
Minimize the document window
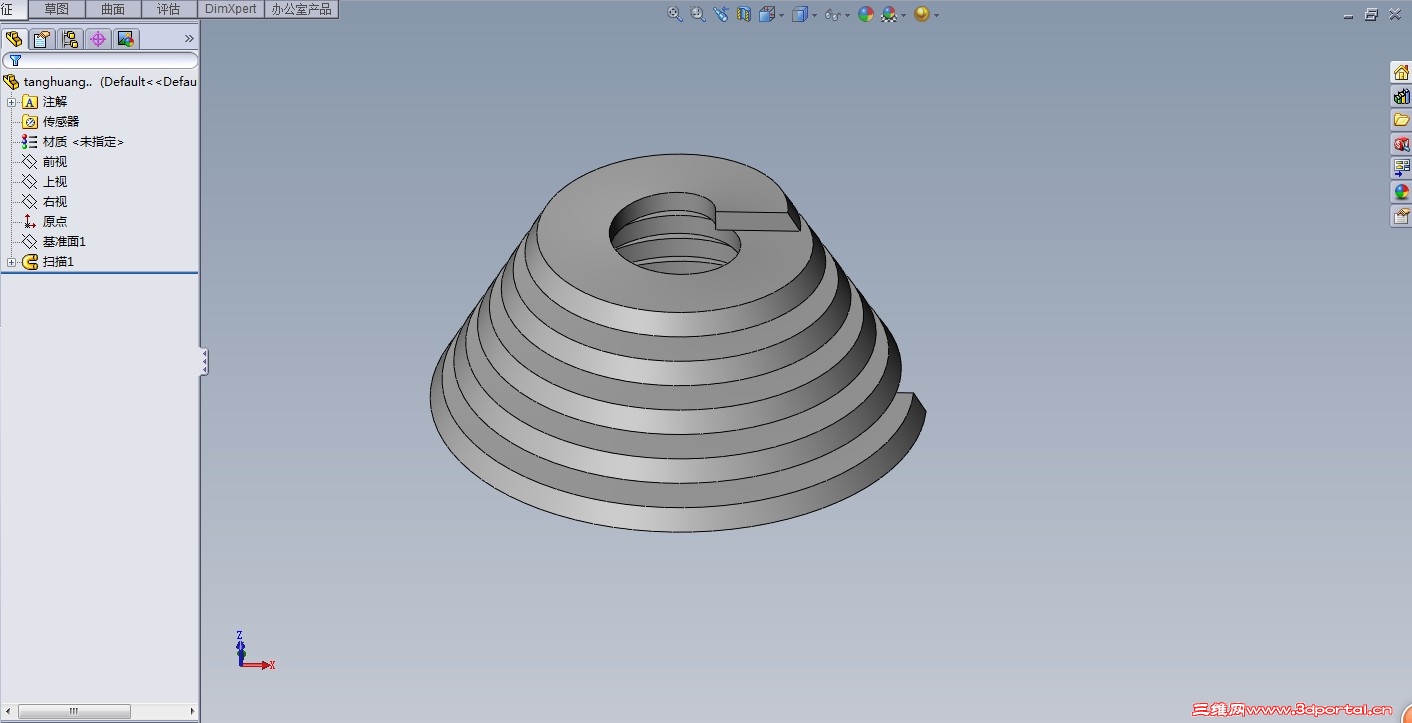pyautogui.click(x=1350, y=15)
